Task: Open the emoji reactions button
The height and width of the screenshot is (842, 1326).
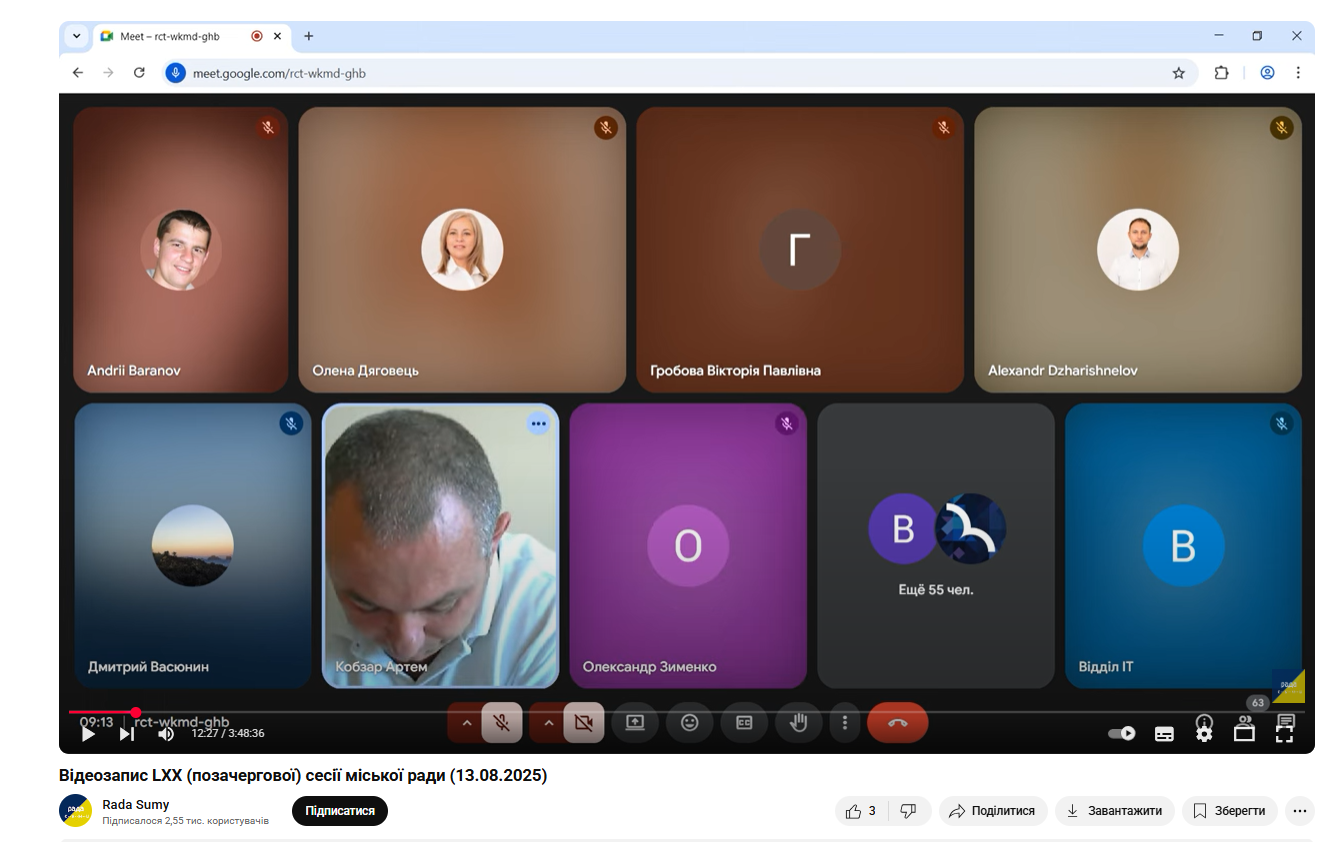Action: (x=689, y=723)
